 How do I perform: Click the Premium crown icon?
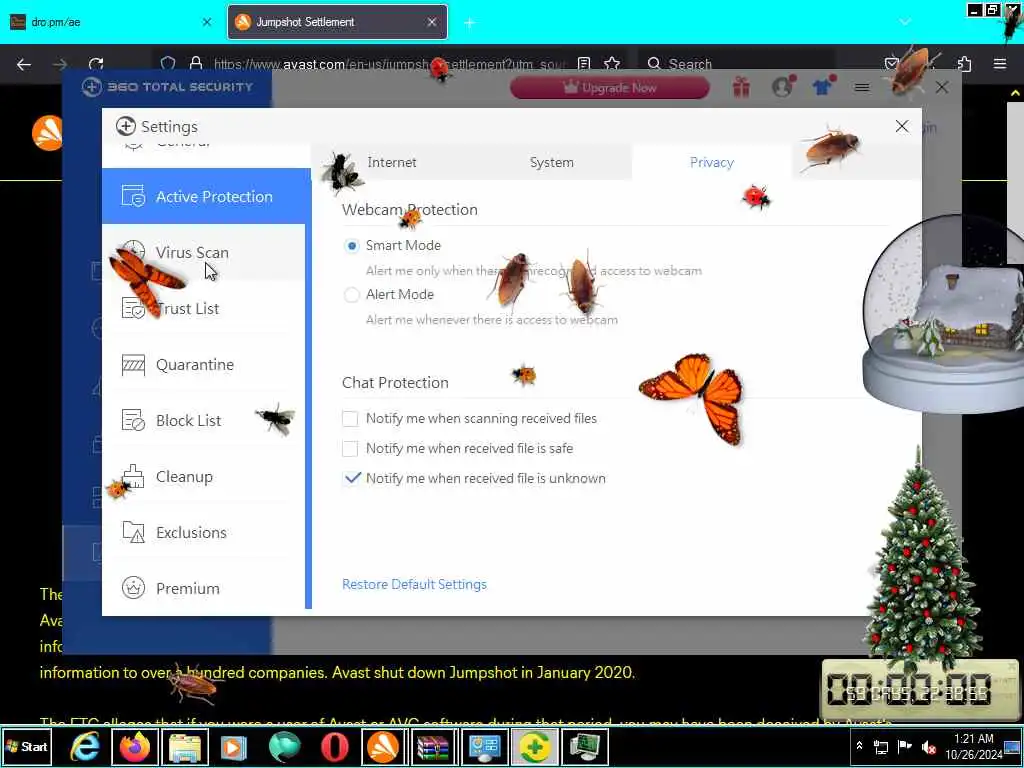(133, 588)
